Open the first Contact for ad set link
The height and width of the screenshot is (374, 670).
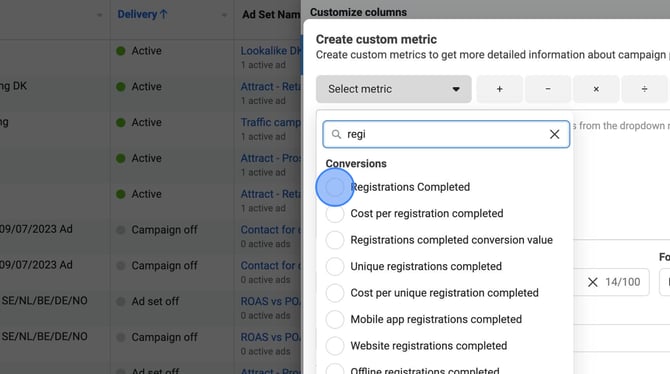270,230
